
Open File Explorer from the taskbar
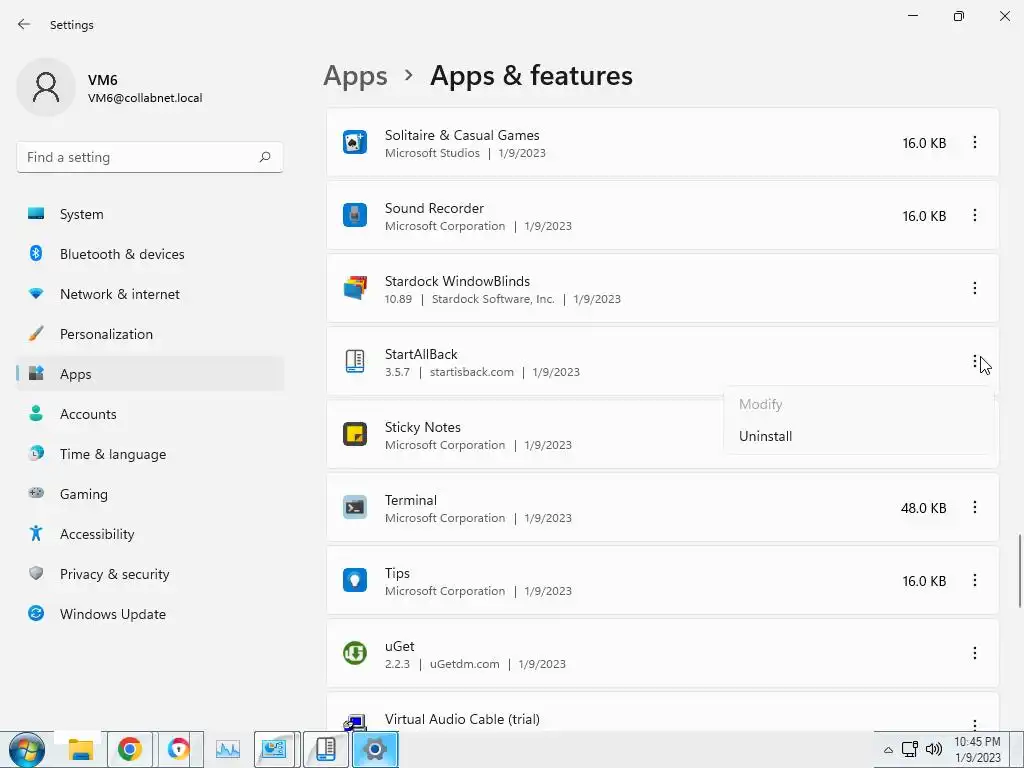click(x=81, y=750)
